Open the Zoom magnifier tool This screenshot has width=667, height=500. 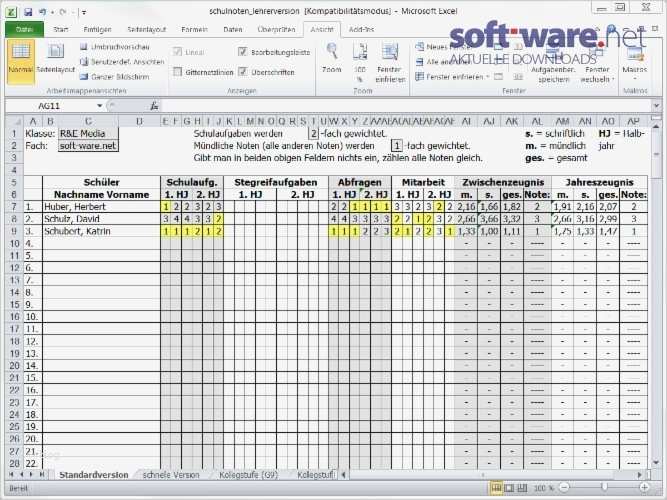coord(332,58)
